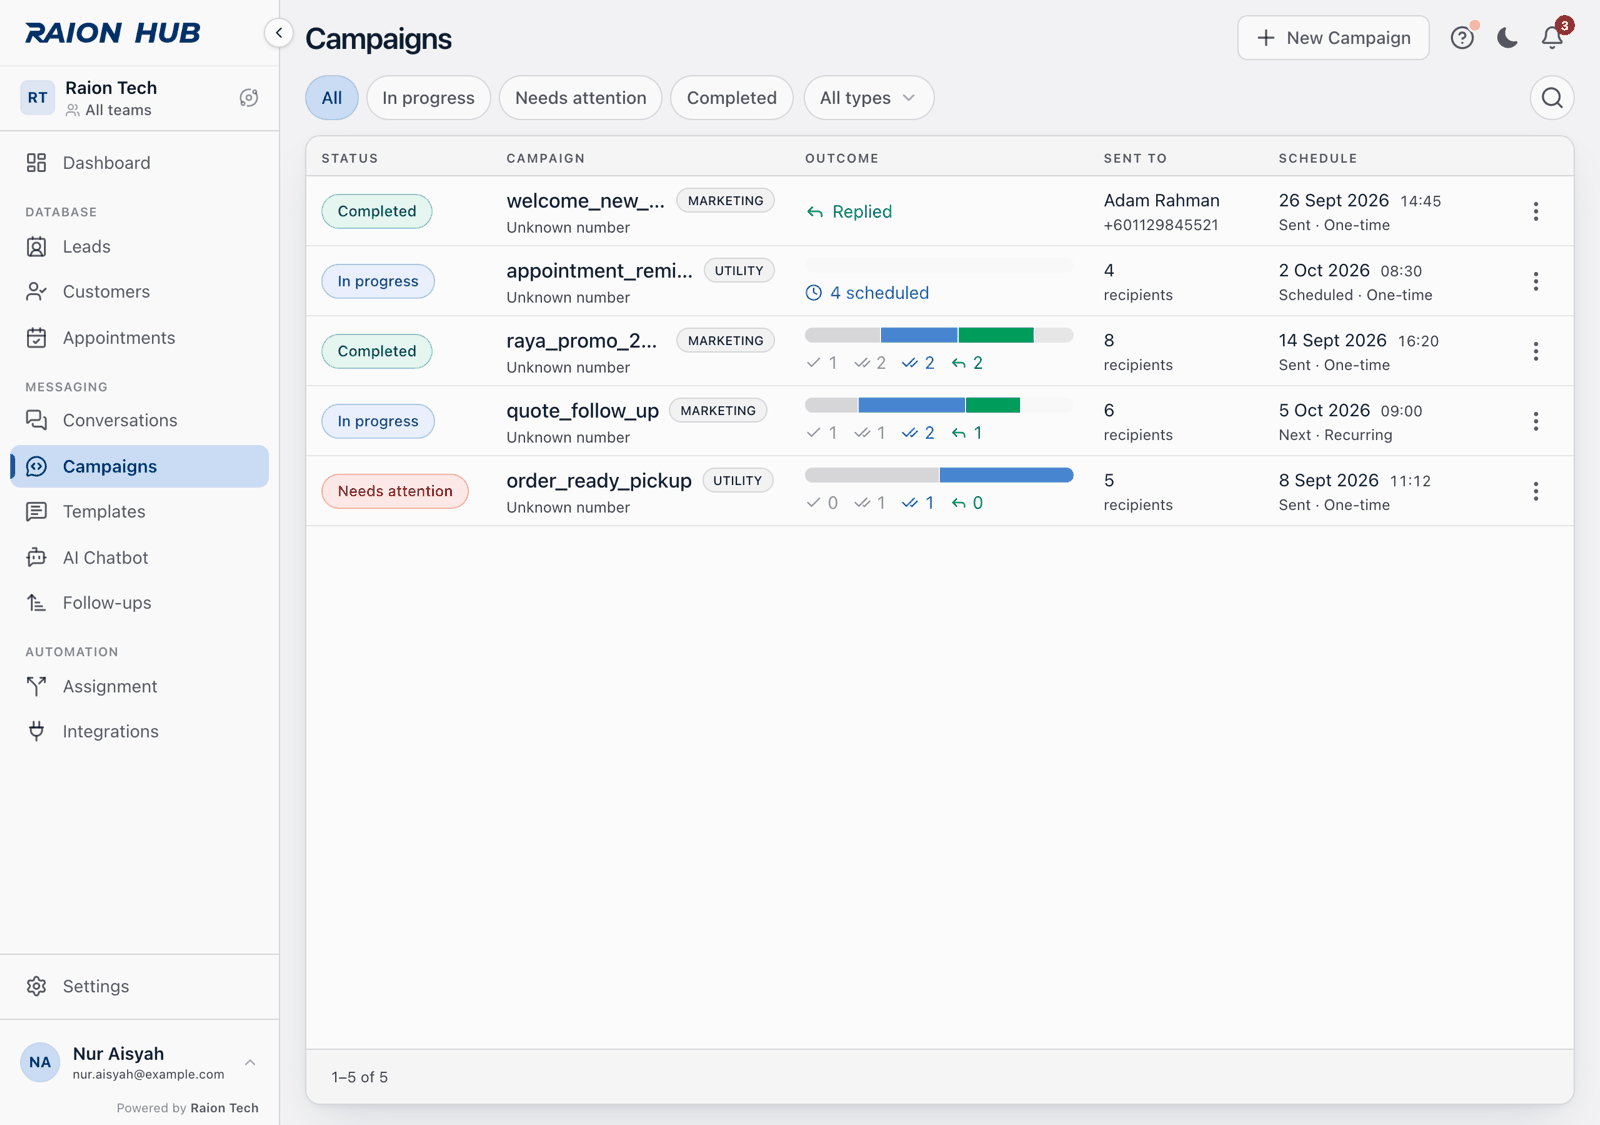Click the Adam Rahman recipient name
The height and width of the screenshot is (1125, 1600).
point(1161,201)
